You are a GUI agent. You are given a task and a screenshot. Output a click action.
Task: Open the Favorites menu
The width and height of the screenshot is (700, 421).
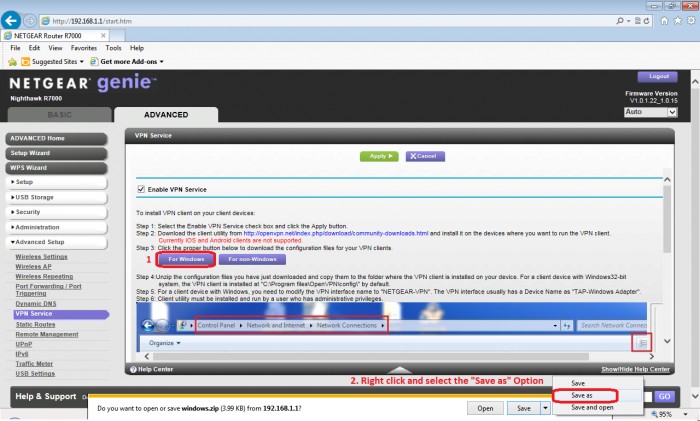click(83, 48)
